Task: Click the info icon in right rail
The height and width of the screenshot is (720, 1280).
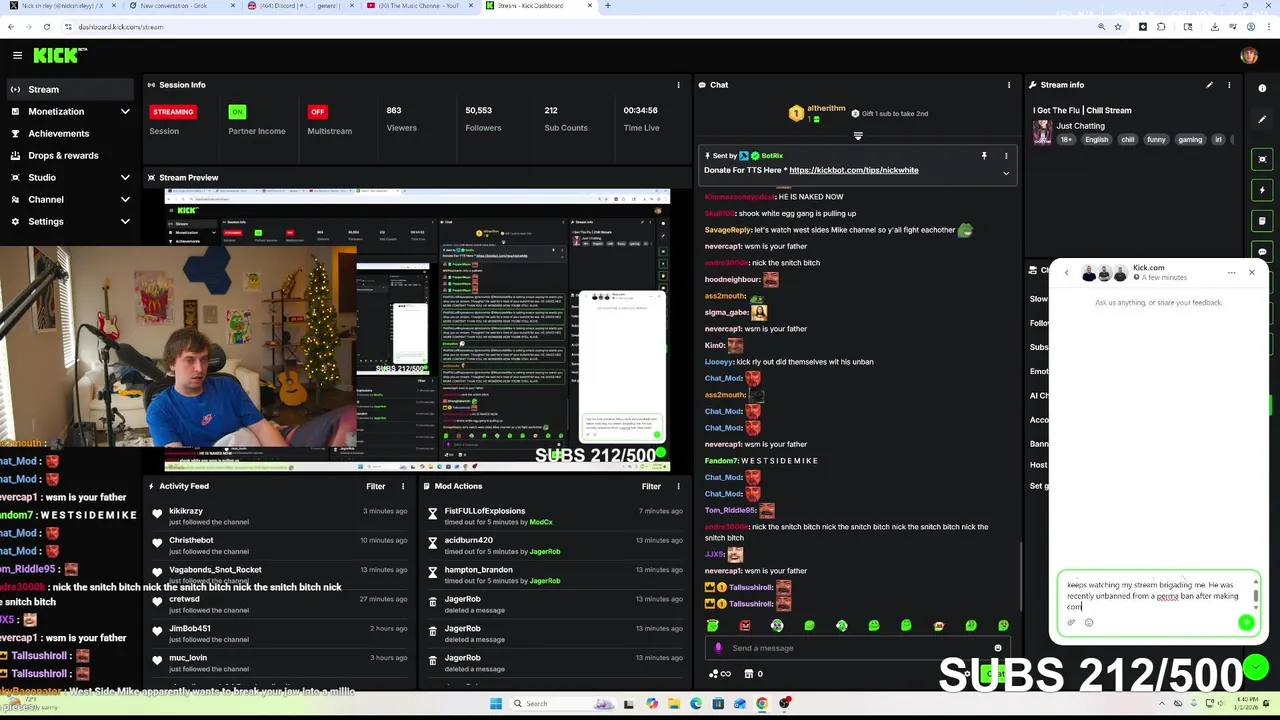Action: pyautogui.click(x=1262, y=89)
